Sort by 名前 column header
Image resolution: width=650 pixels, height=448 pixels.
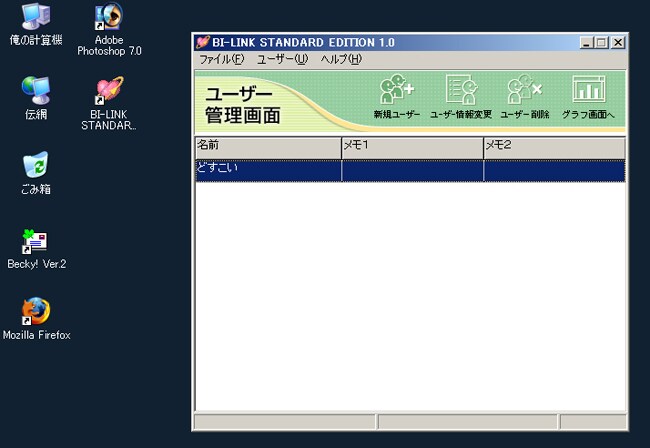pos(268,148)
